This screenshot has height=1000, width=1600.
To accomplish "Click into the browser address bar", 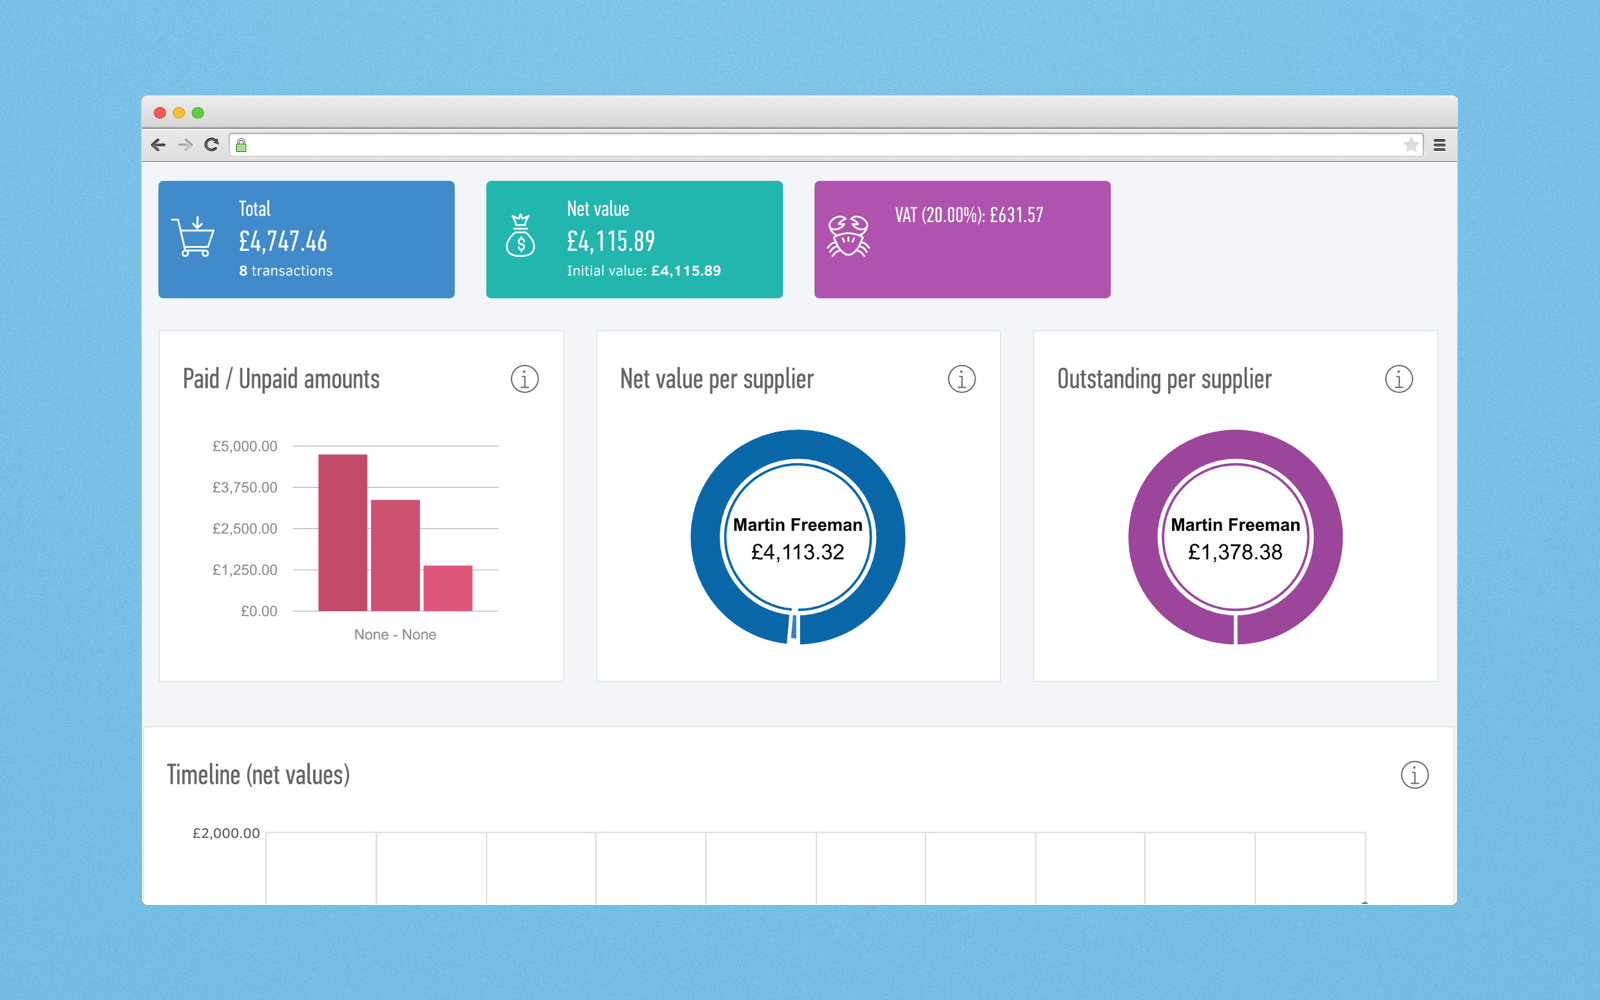I will click(x=826, y=145).
